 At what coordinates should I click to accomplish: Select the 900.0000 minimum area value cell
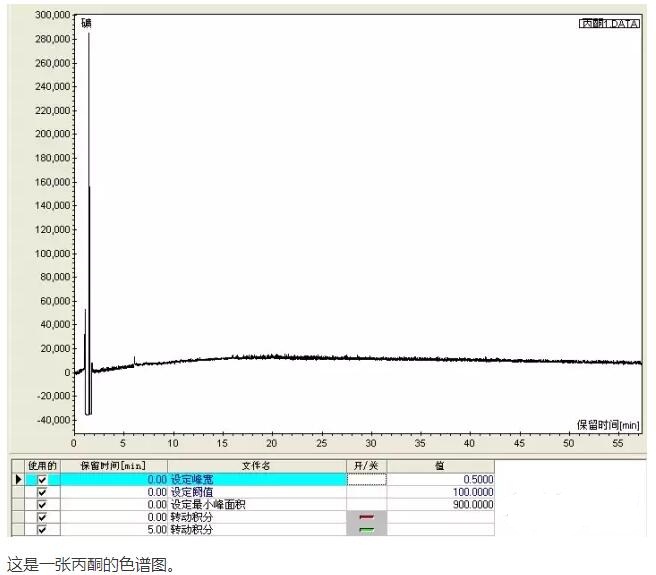(x=440, y=505)
